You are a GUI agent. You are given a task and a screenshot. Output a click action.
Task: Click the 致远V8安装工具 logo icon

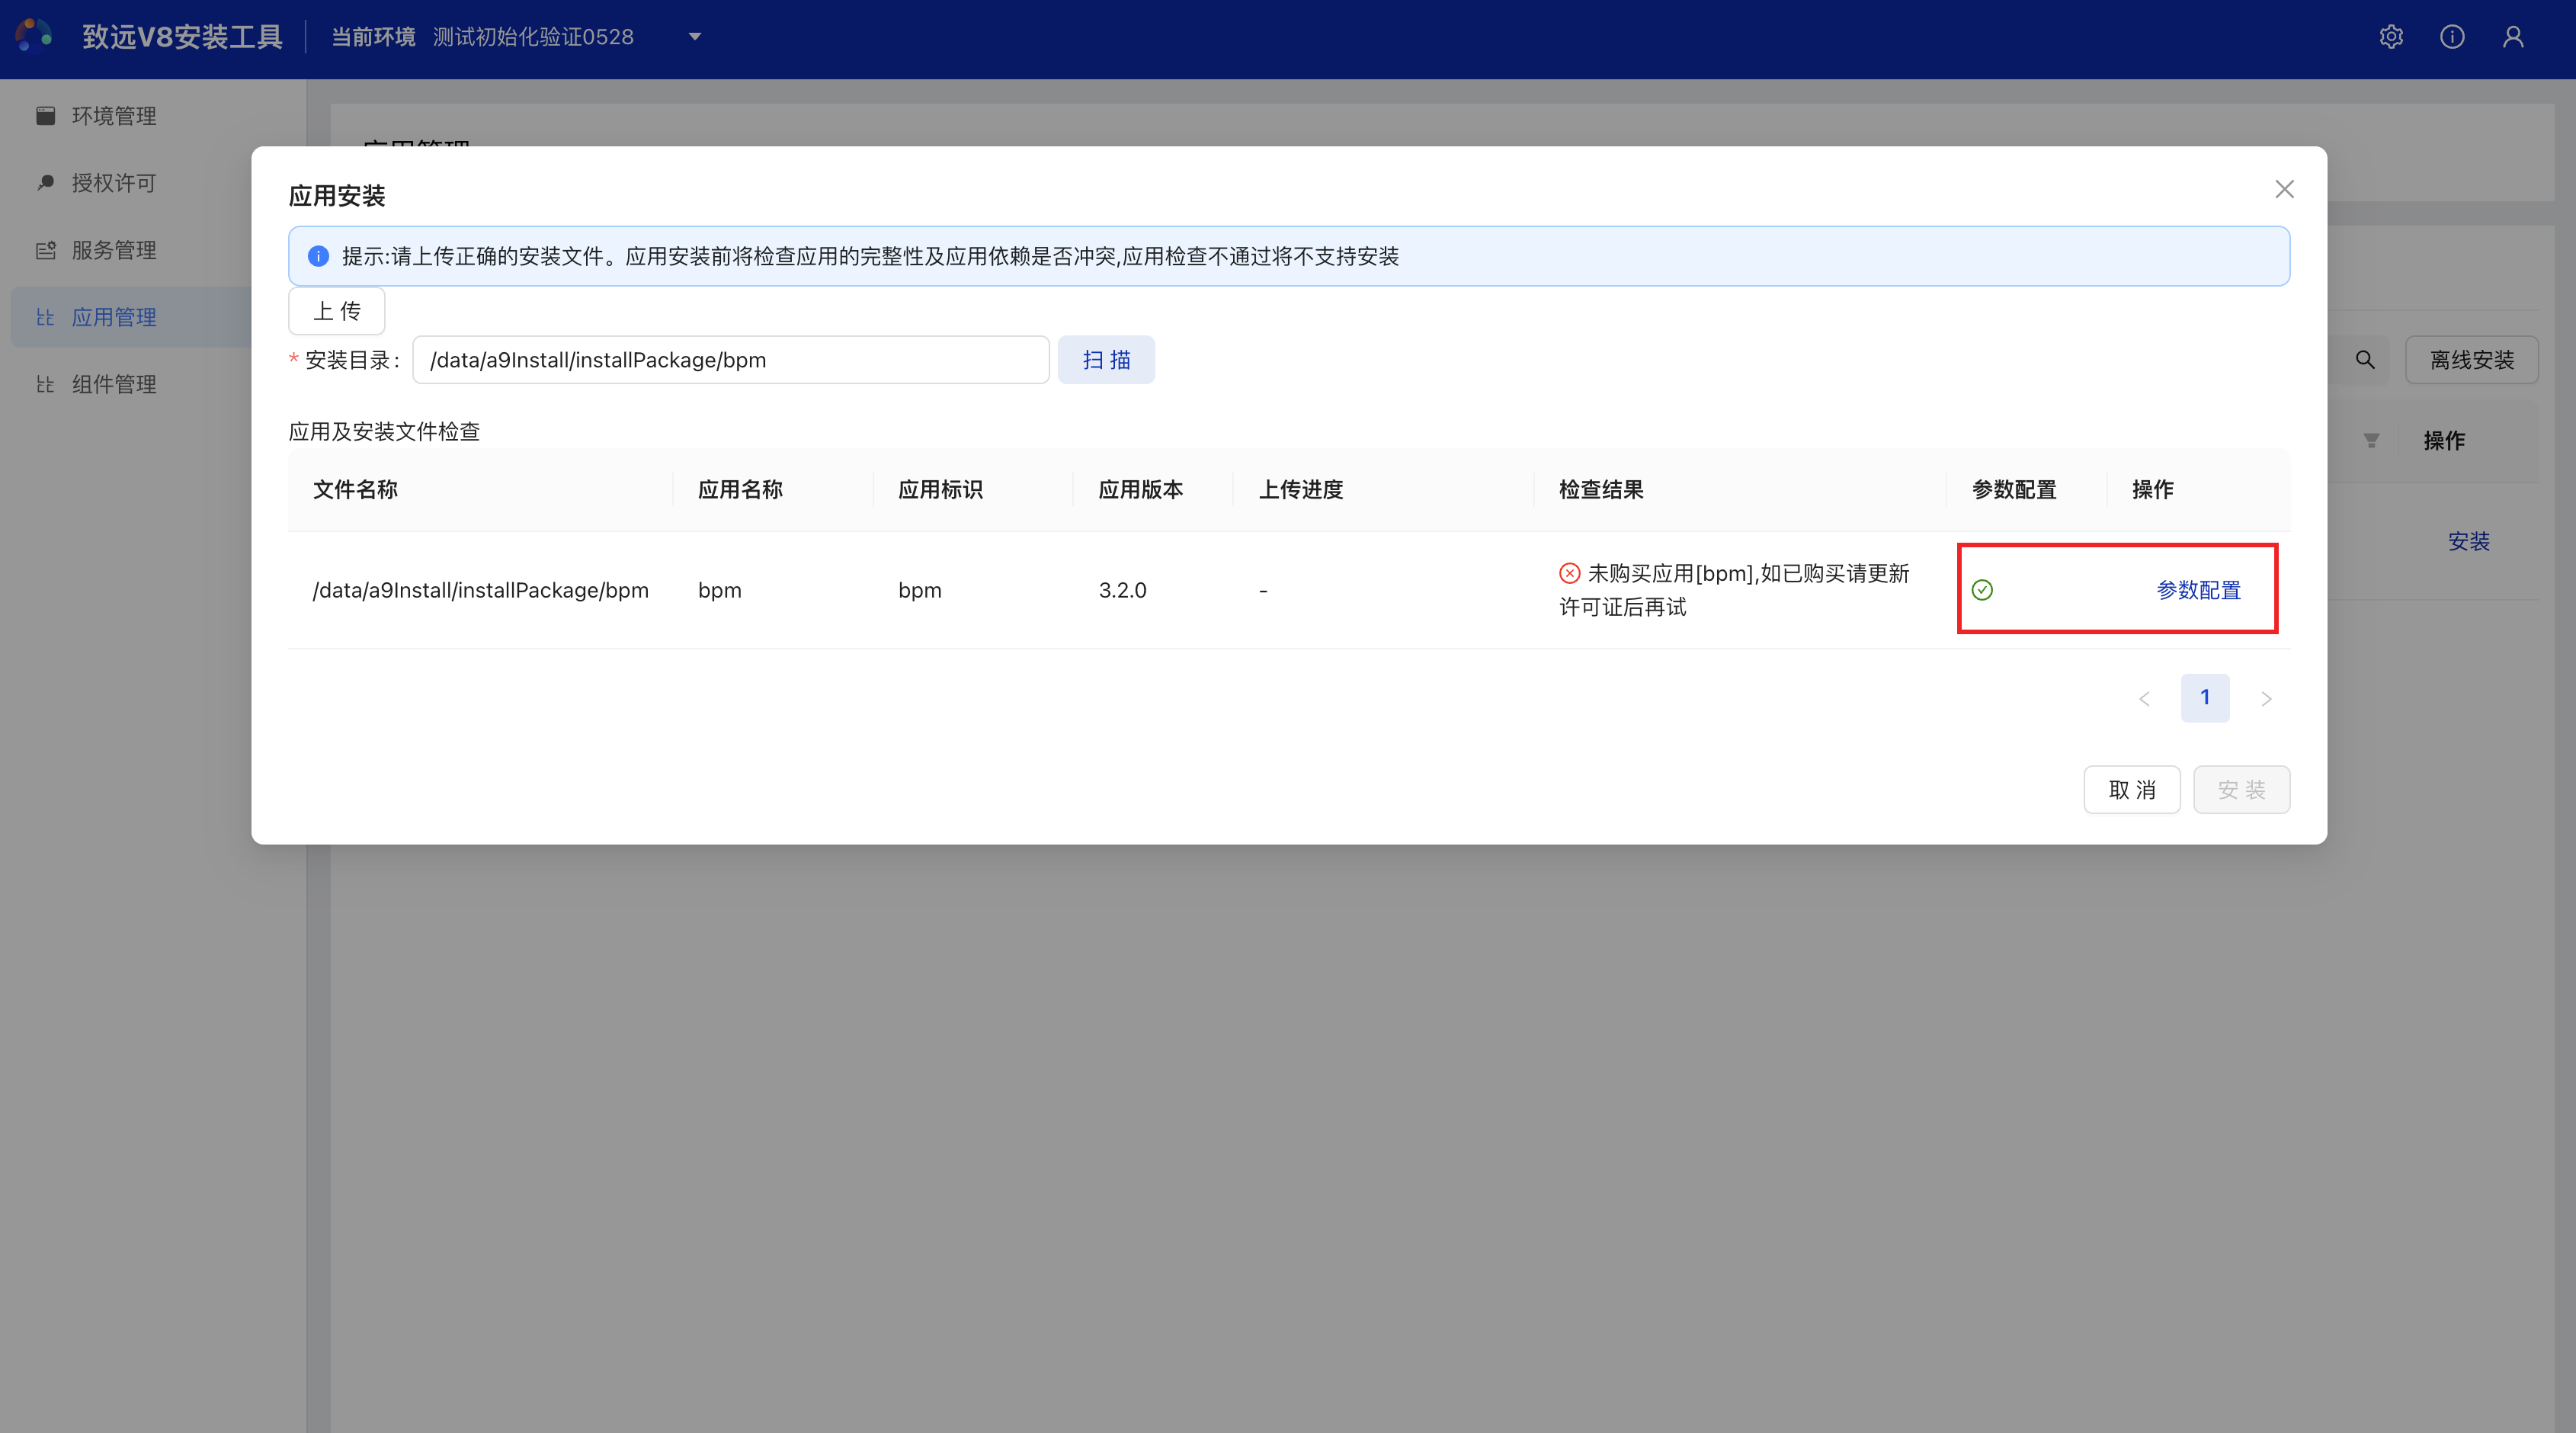coord(34,35)
